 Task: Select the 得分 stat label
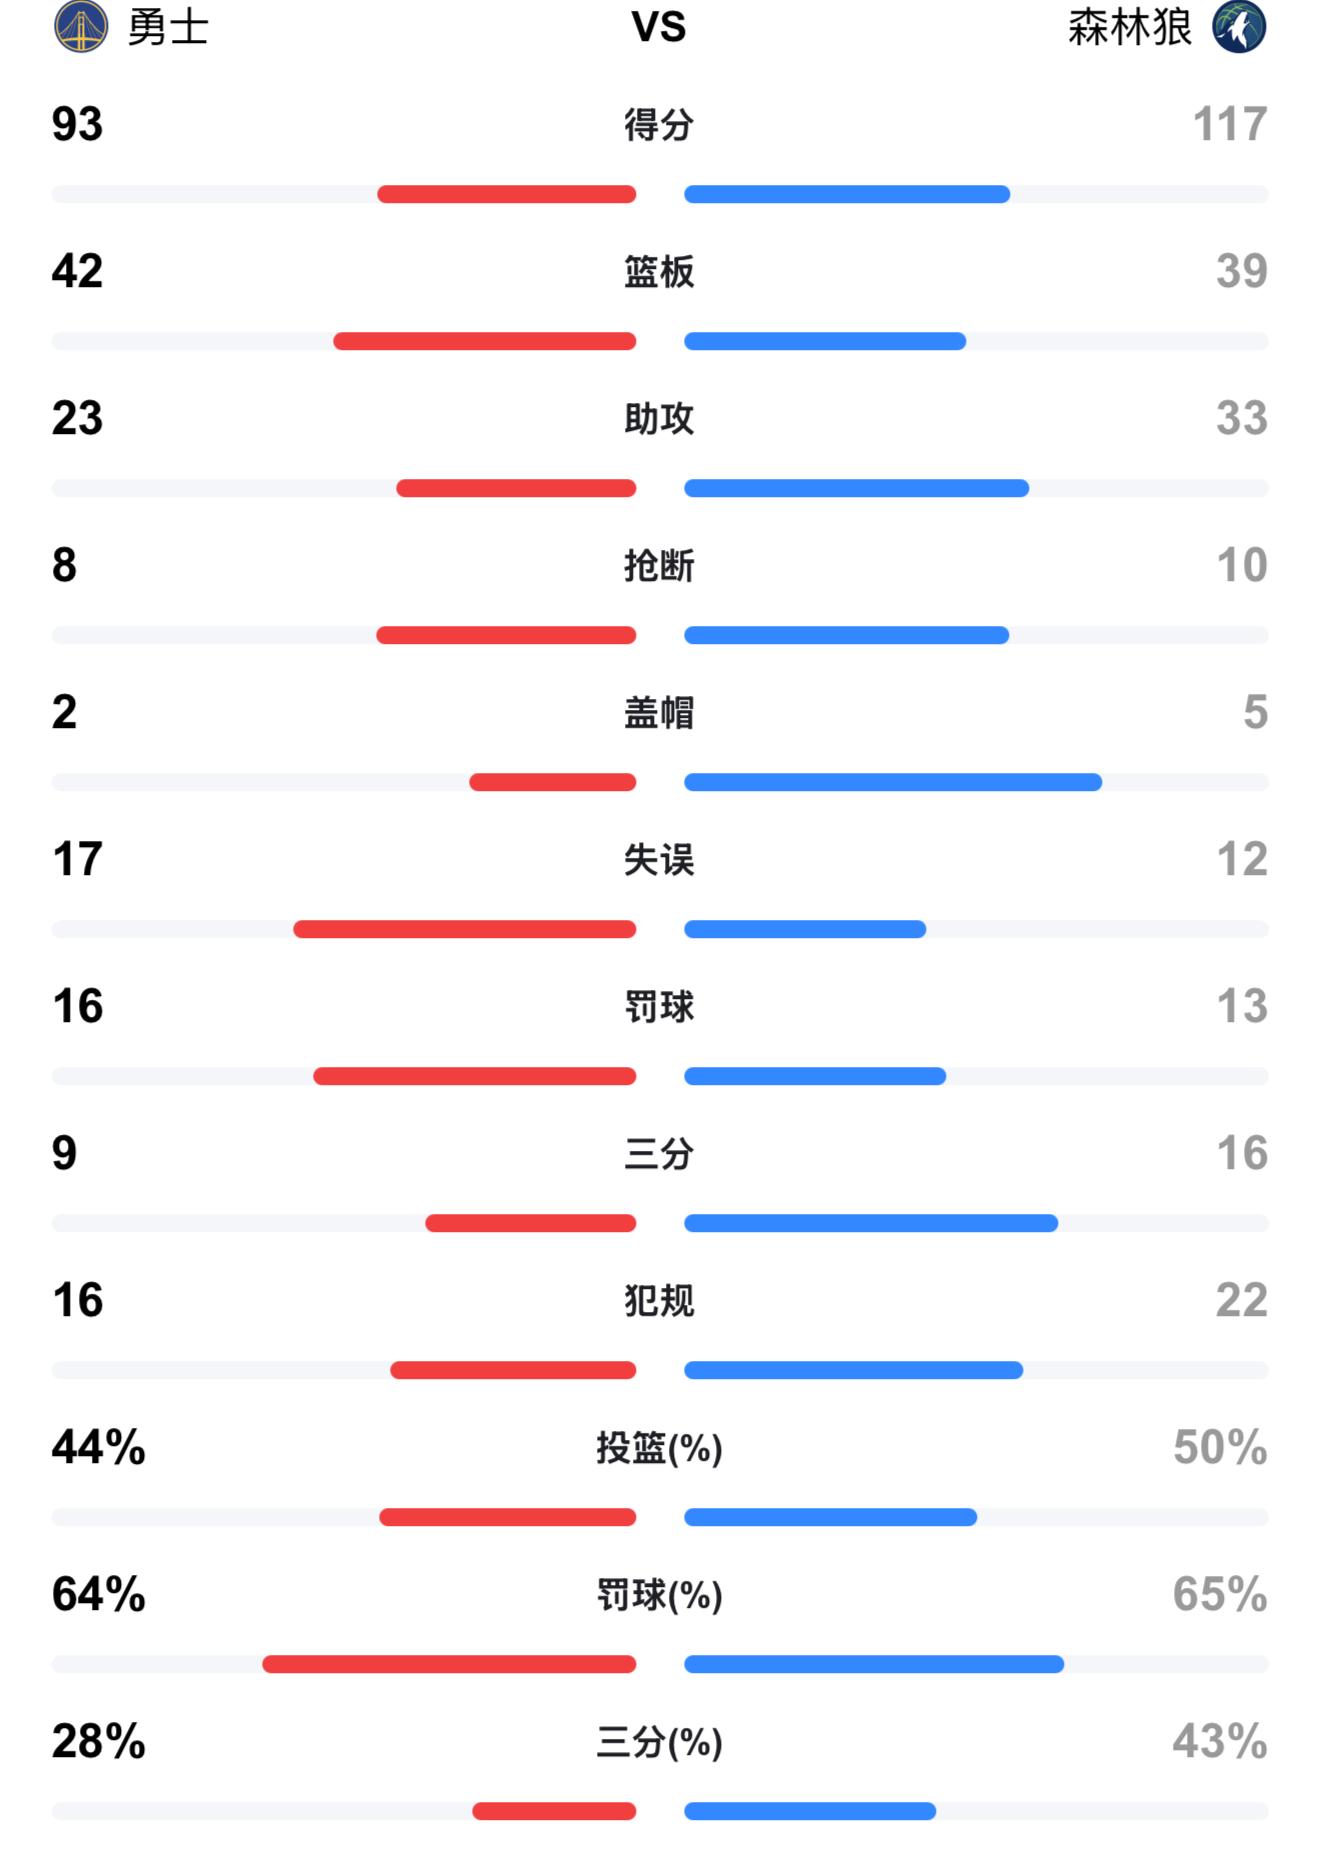coord(659,125)
